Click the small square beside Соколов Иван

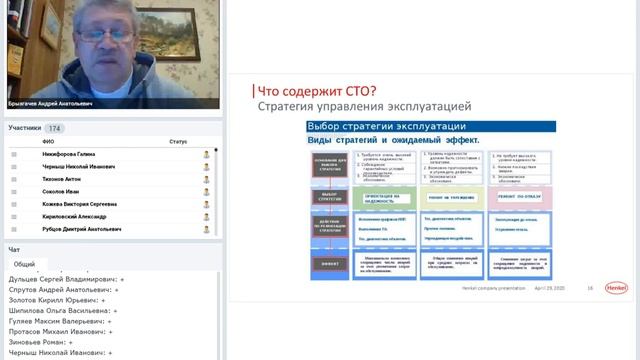(14, 192)
